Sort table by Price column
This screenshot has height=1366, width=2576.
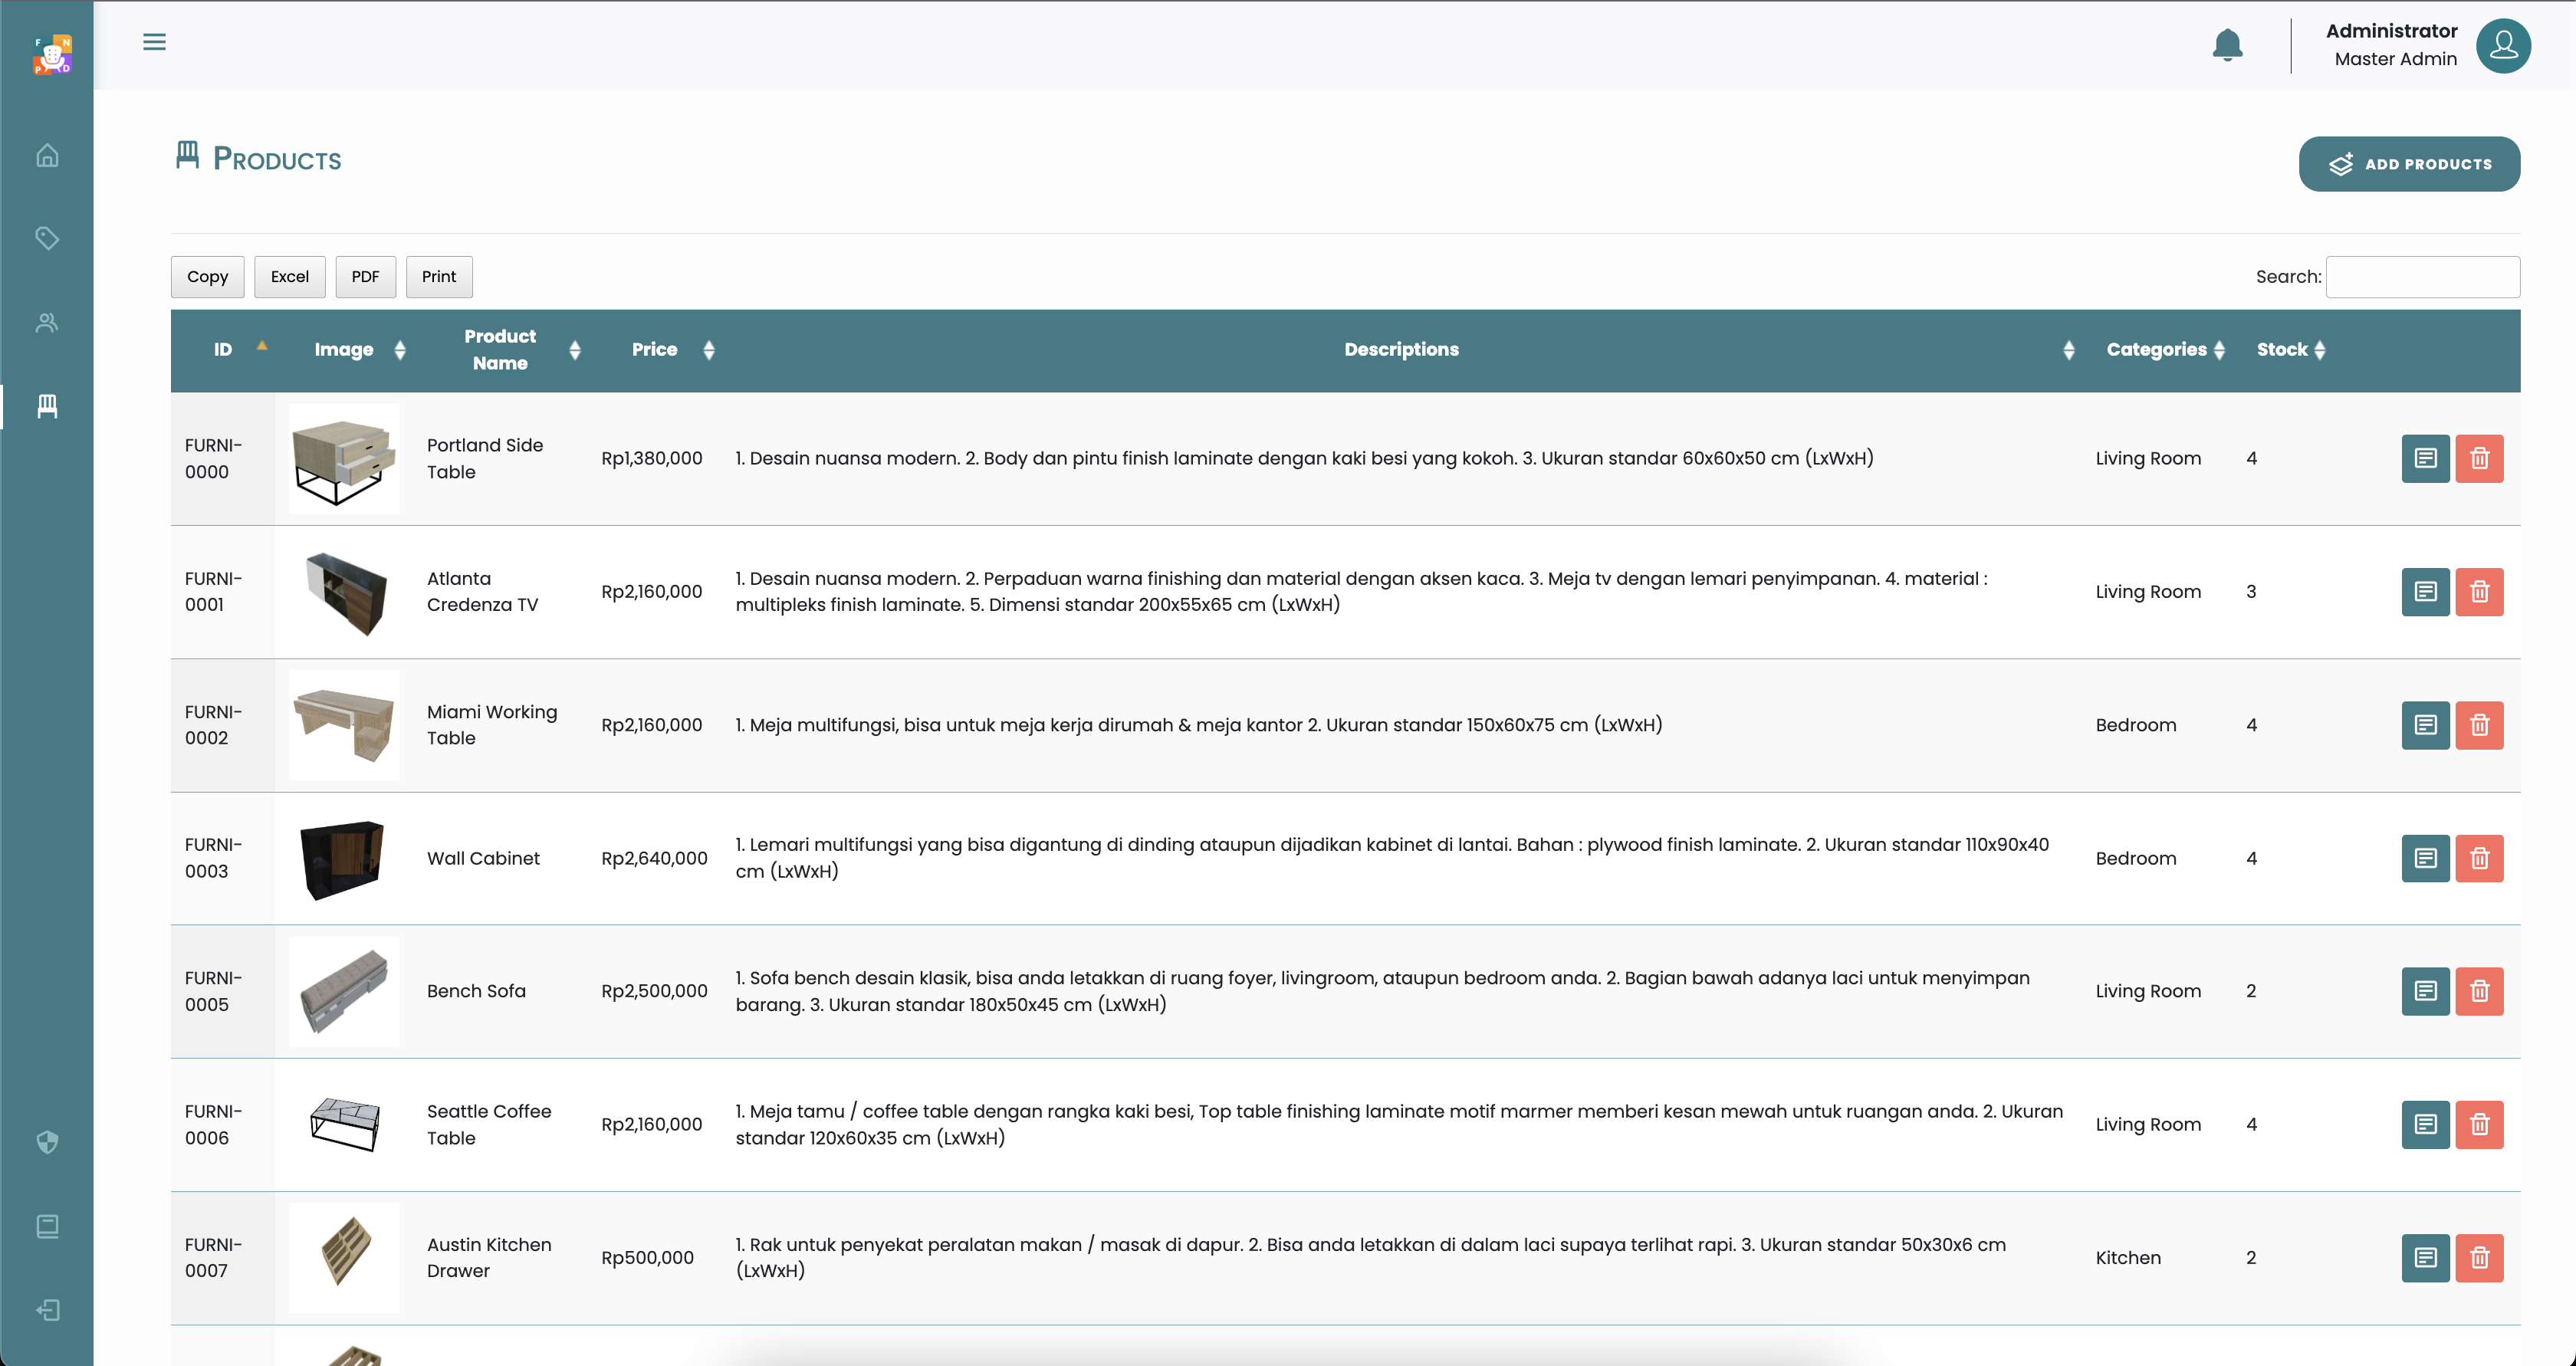coord(655,350)
